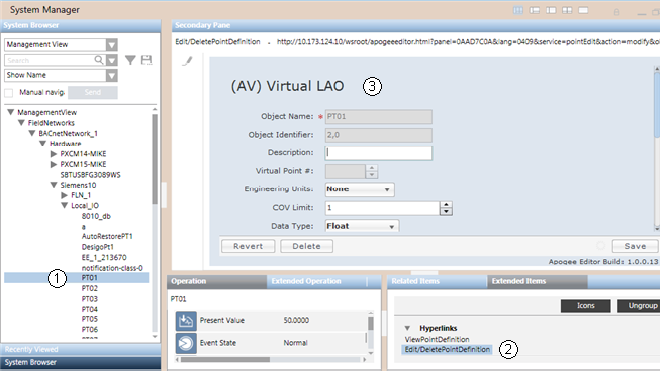
Task: Click the save search disk icon
Action: tap(146, 60)
